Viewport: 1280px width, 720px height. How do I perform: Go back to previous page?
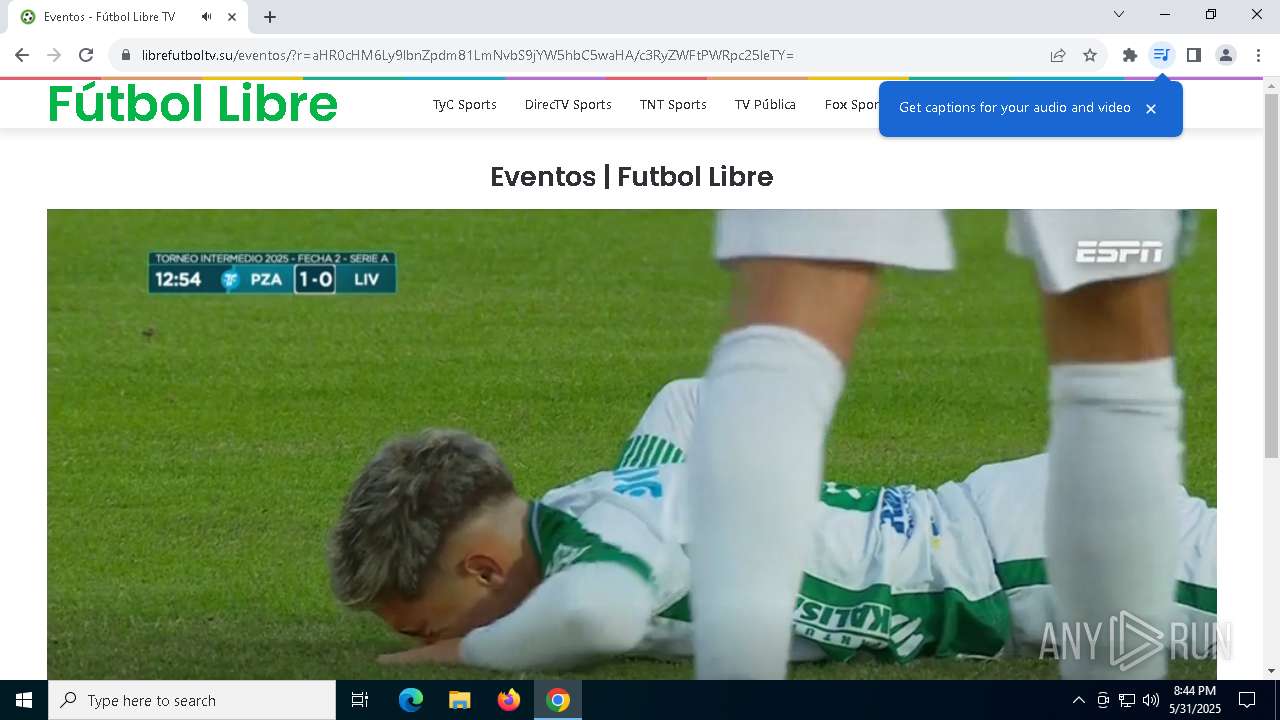pos(22,55)
